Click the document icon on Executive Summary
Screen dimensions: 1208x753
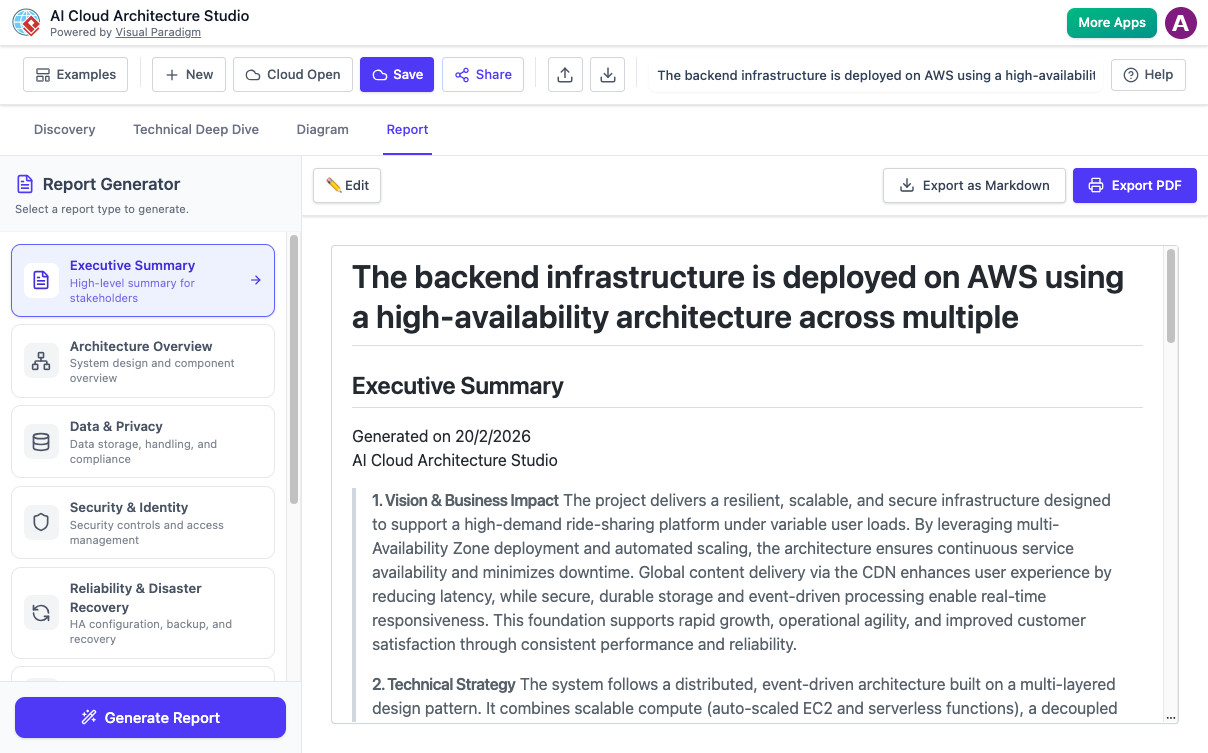[x=41, y=280]
